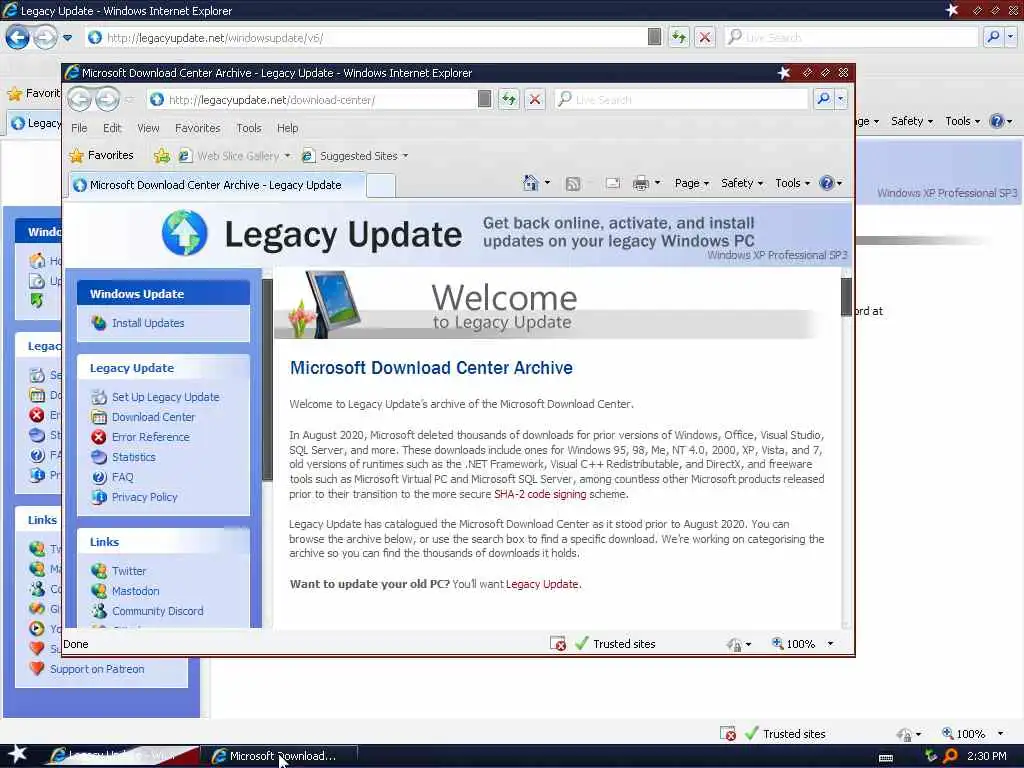The height and width of the screenshot is (768, 1024).
Task: Open the View menu
Action: (x=148, y=128)
